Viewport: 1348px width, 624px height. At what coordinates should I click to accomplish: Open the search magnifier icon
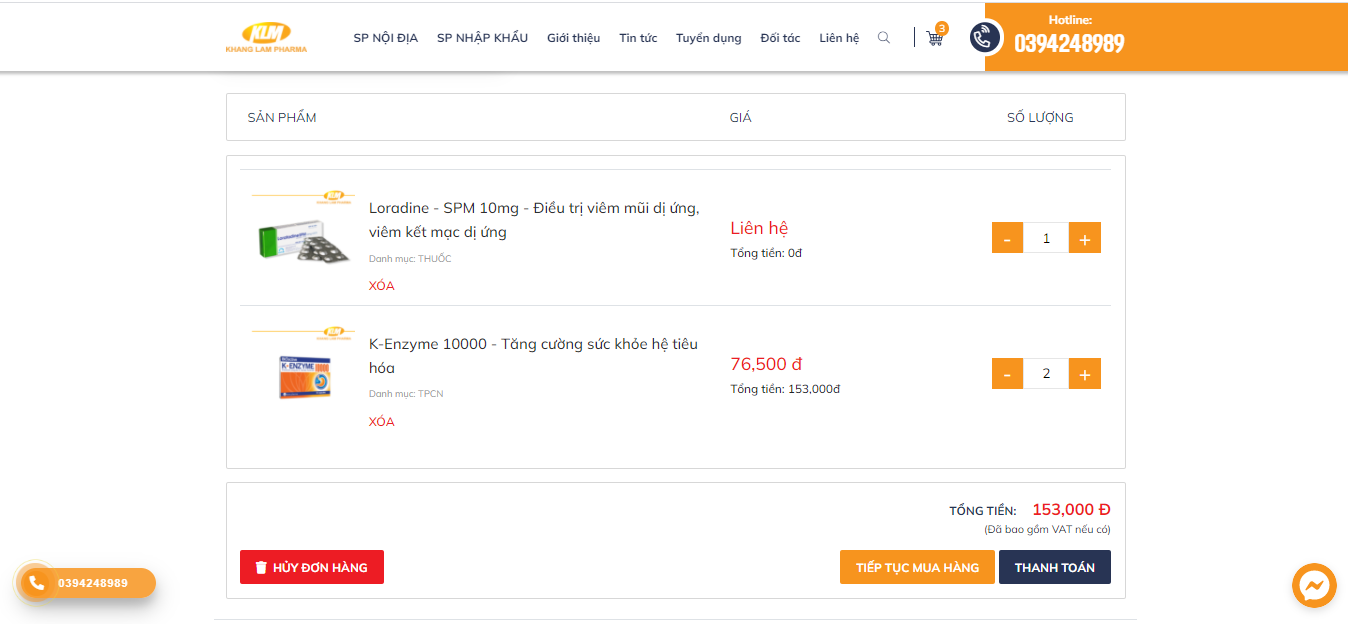(x=884, y=38)
